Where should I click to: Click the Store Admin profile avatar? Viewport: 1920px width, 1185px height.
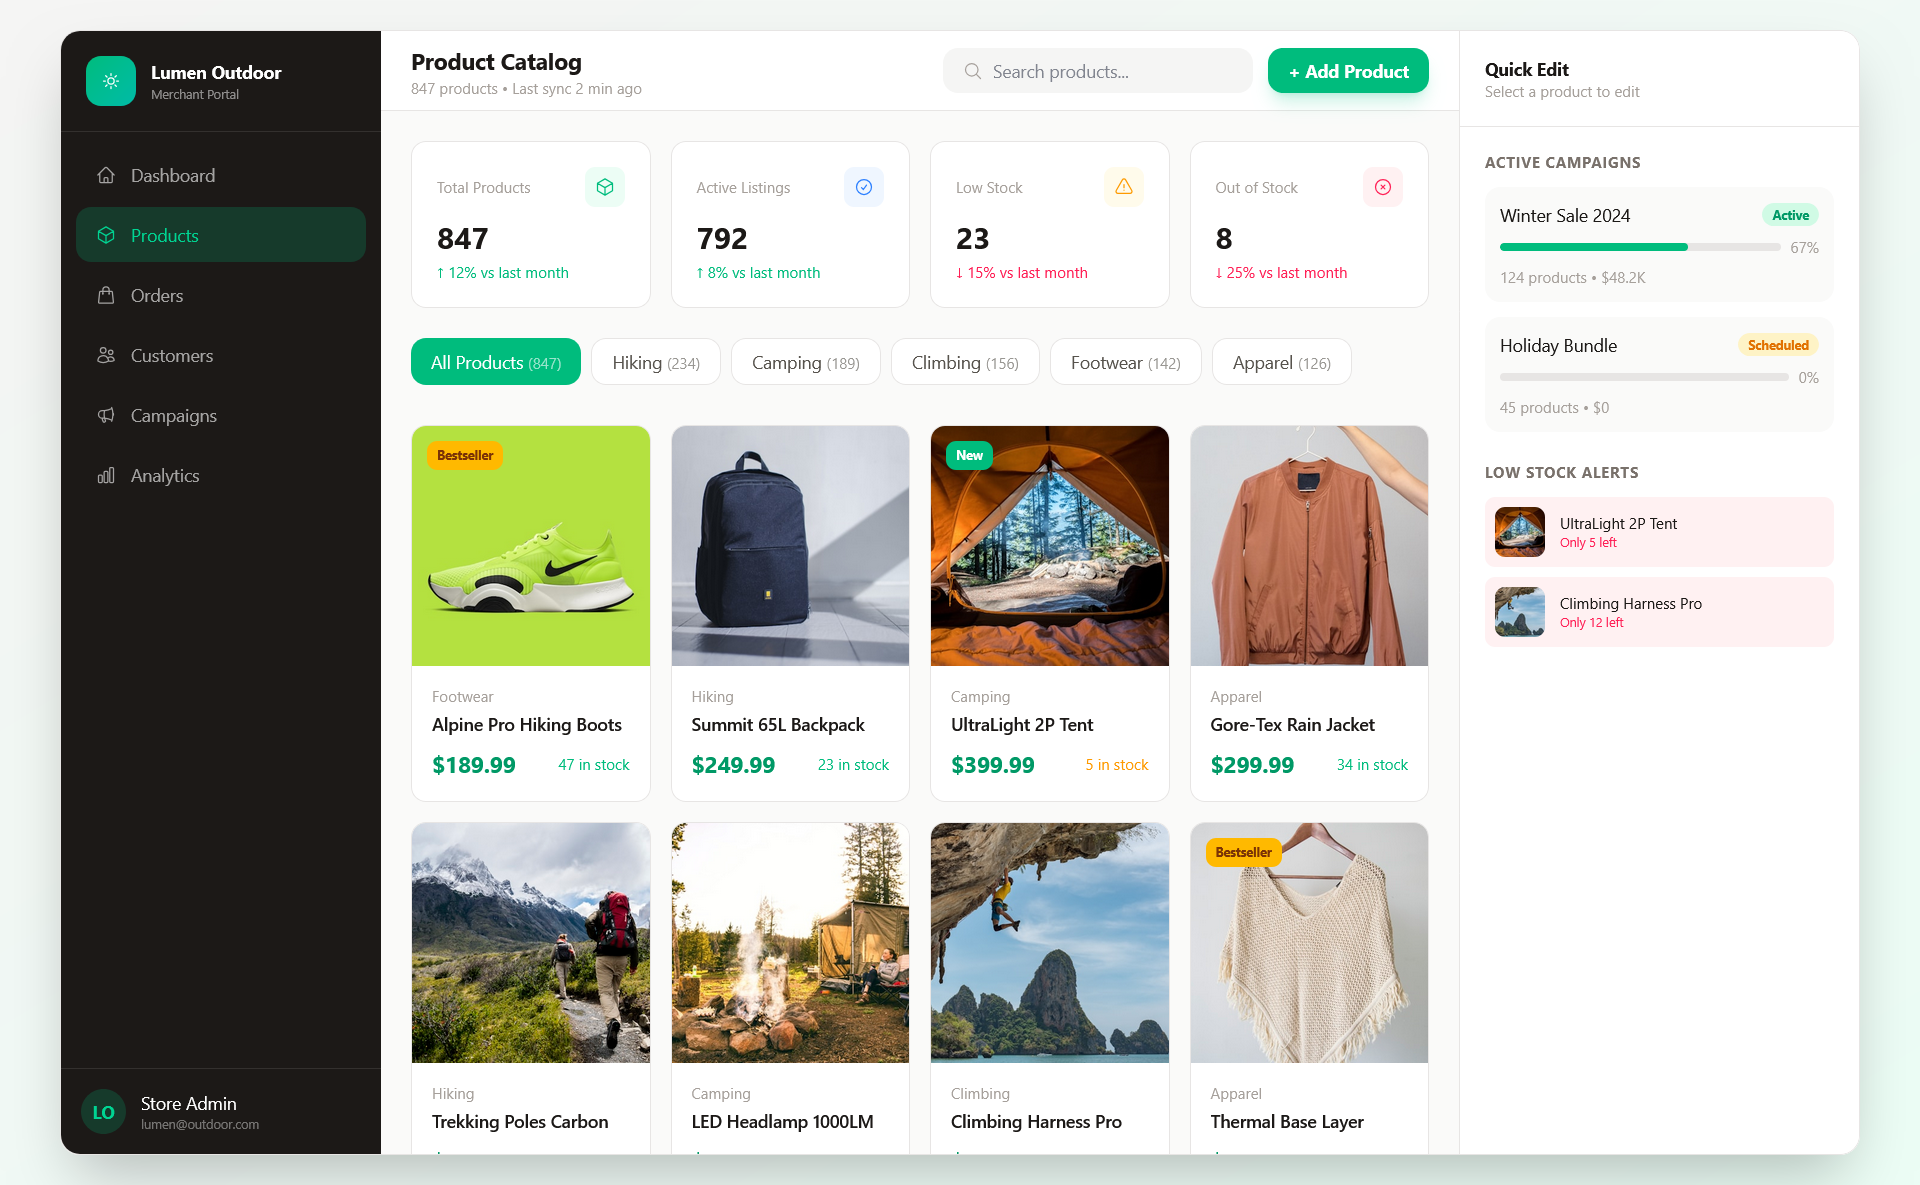click(103, 1111)
